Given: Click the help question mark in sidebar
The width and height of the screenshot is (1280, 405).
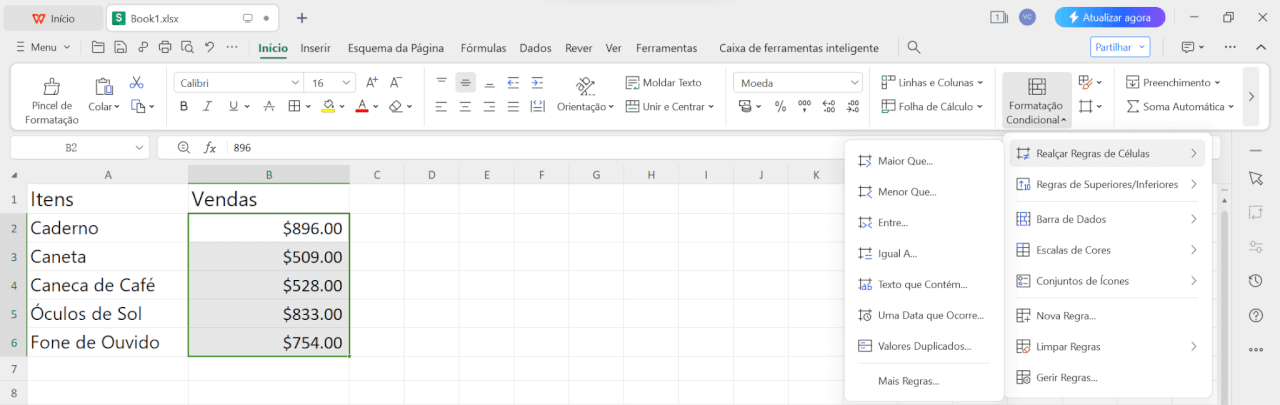Looking at the screenshot, I should click(x=1256, y=316).
